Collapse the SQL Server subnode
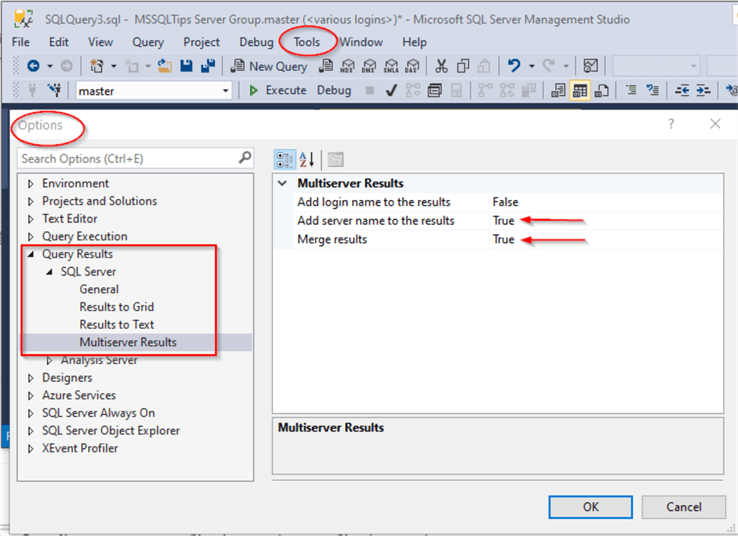Viewport: 738px width, 536px height. coord(49,272)
